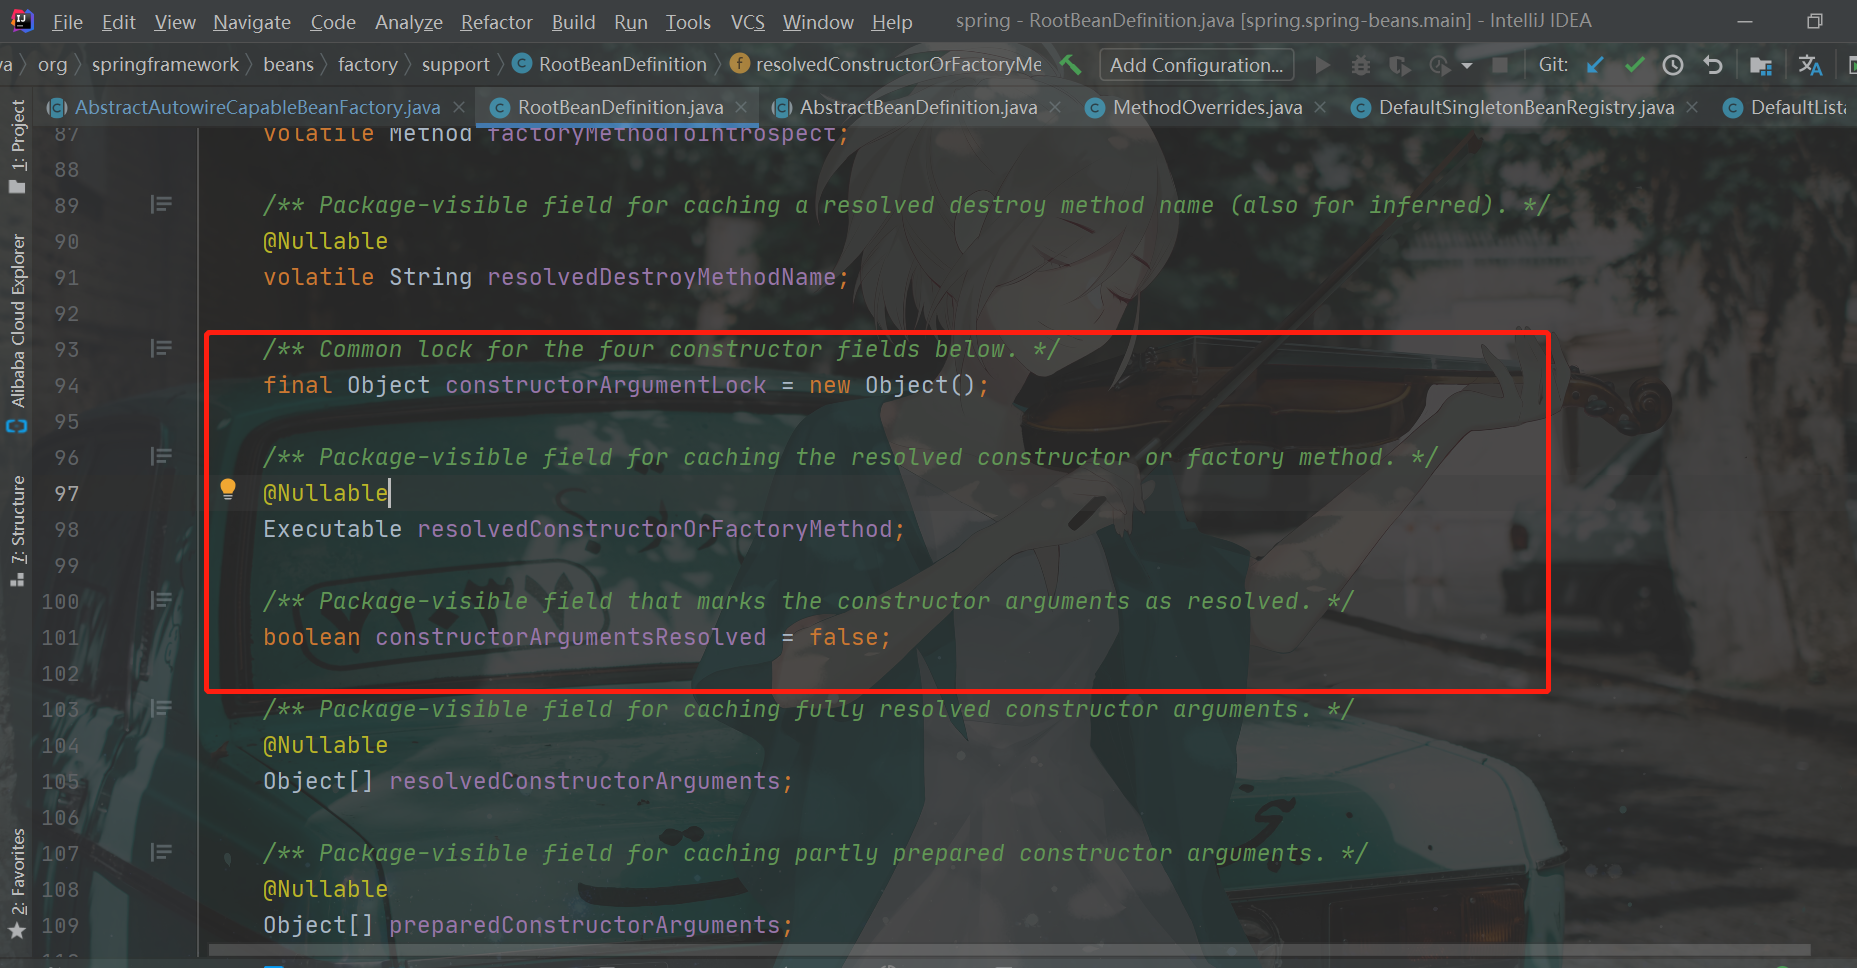Image resolution: width=1857 pixels, height=968 pixels.
Task: Click the 'beans' breadcrumb
Action: 288,65
